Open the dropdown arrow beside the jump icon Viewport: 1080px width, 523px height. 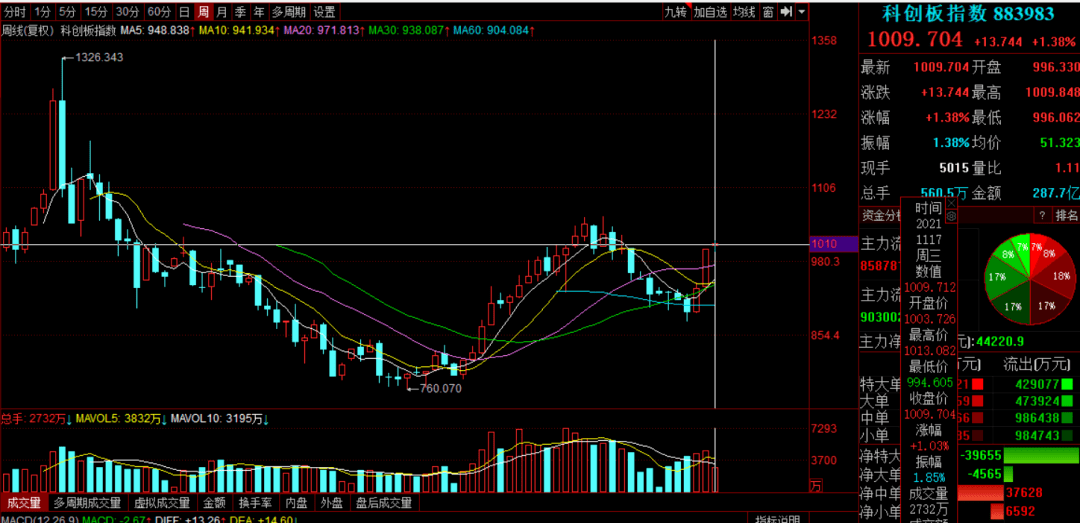pyautogui.click(x=801, y=12)
